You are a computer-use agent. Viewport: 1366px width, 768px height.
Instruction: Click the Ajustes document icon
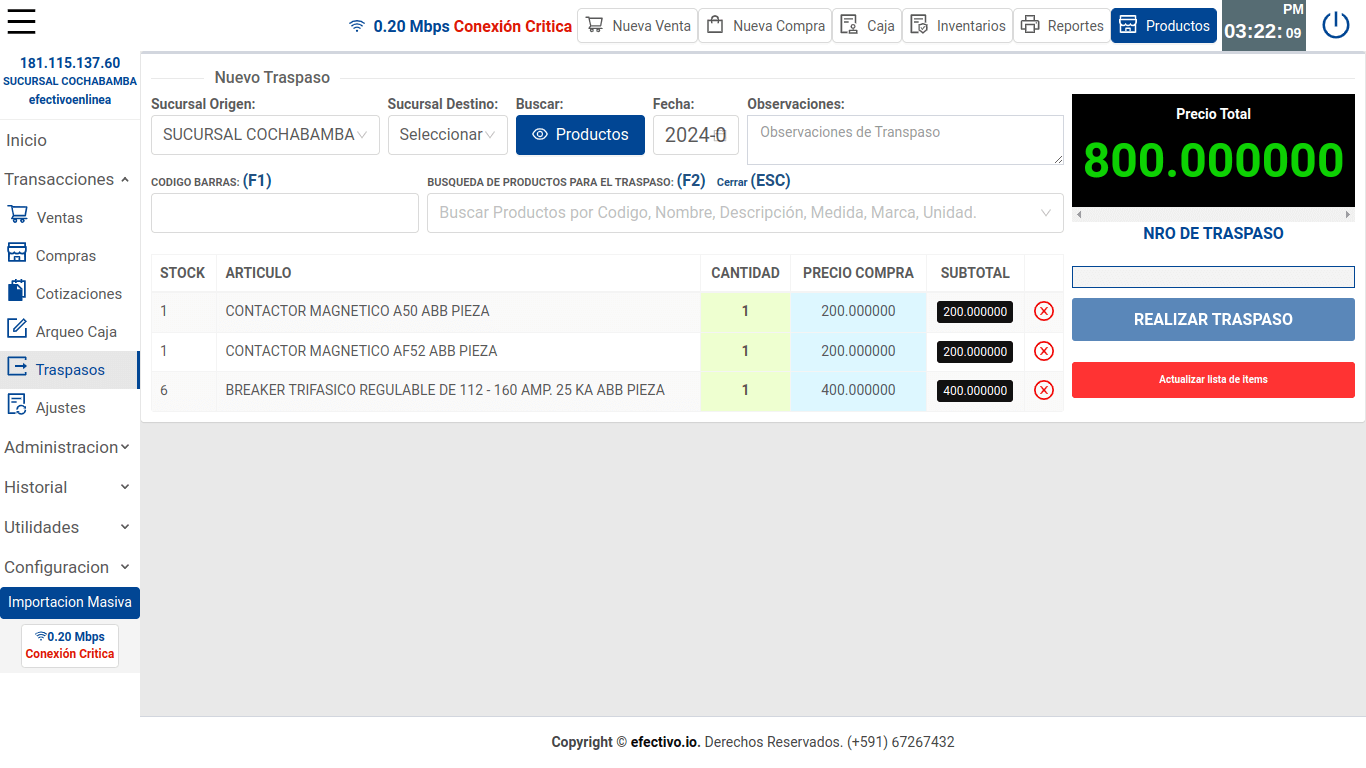click(17, 404)
